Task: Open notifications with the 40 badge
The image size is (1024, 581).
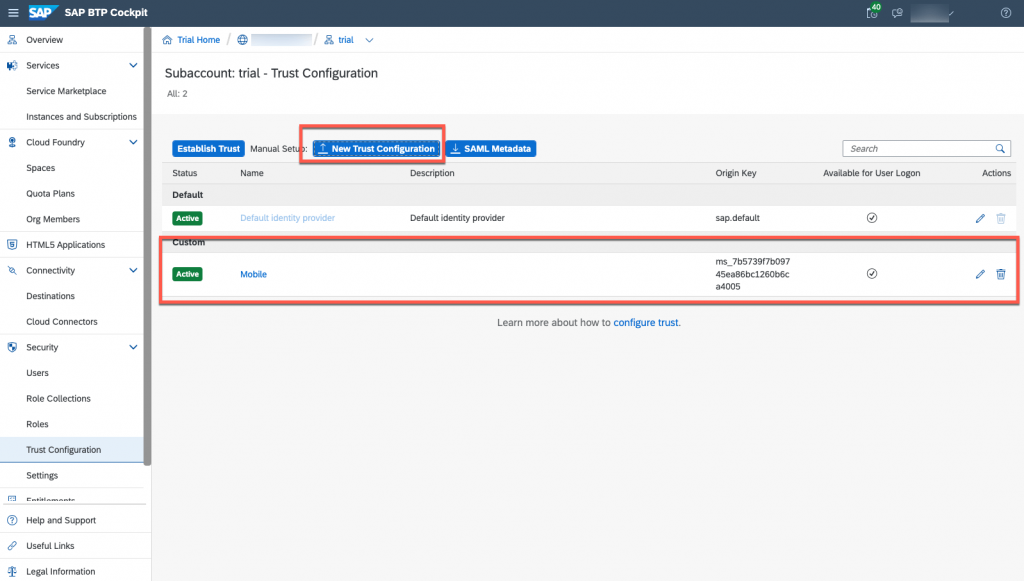Action: pyautogui.click(x=872, y=12)
